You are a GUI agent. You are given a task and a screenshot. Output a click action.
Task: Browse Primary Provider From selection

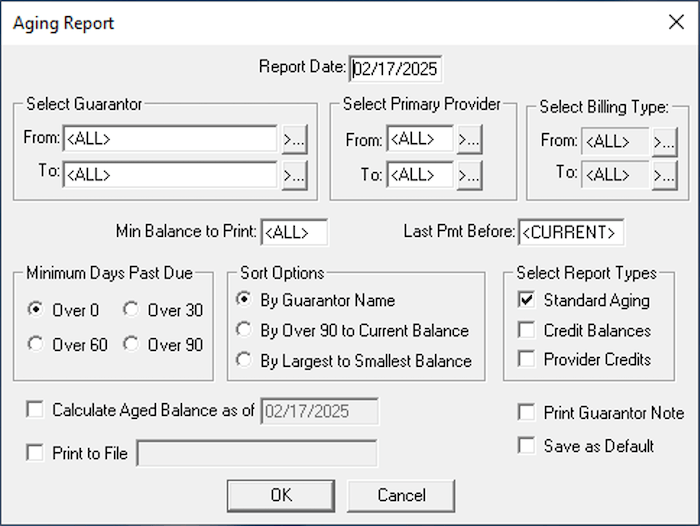[x=469, y=140]
